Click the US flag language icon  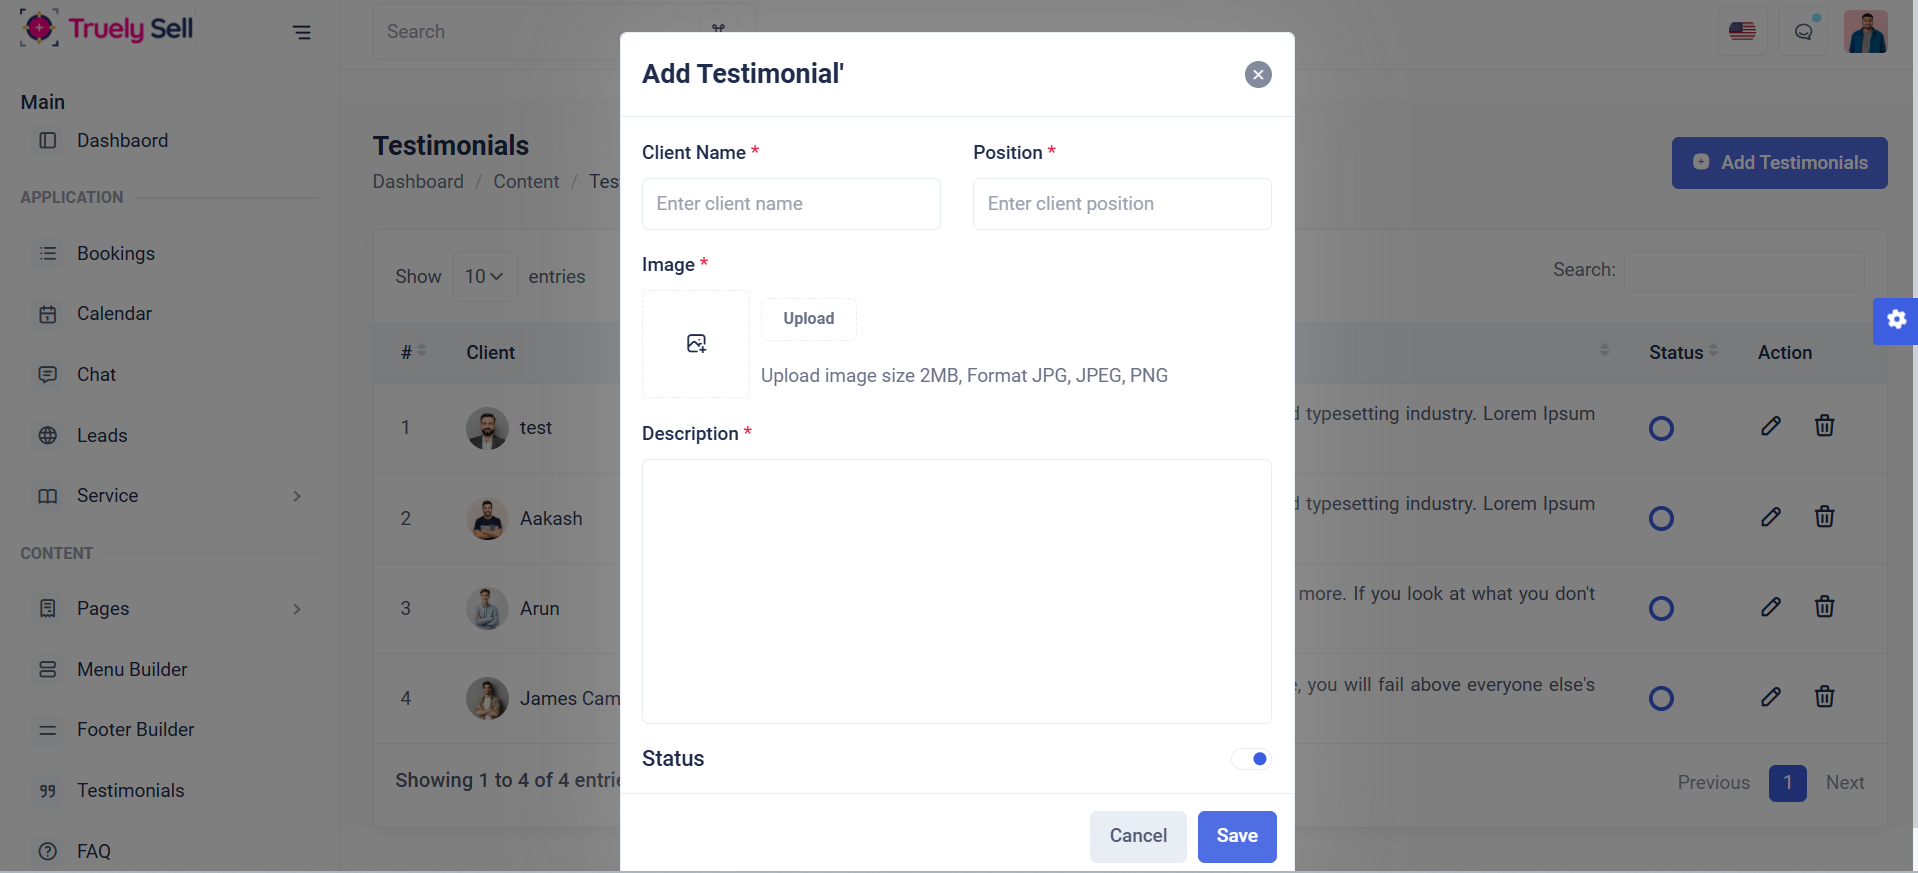click(1742, 32)
